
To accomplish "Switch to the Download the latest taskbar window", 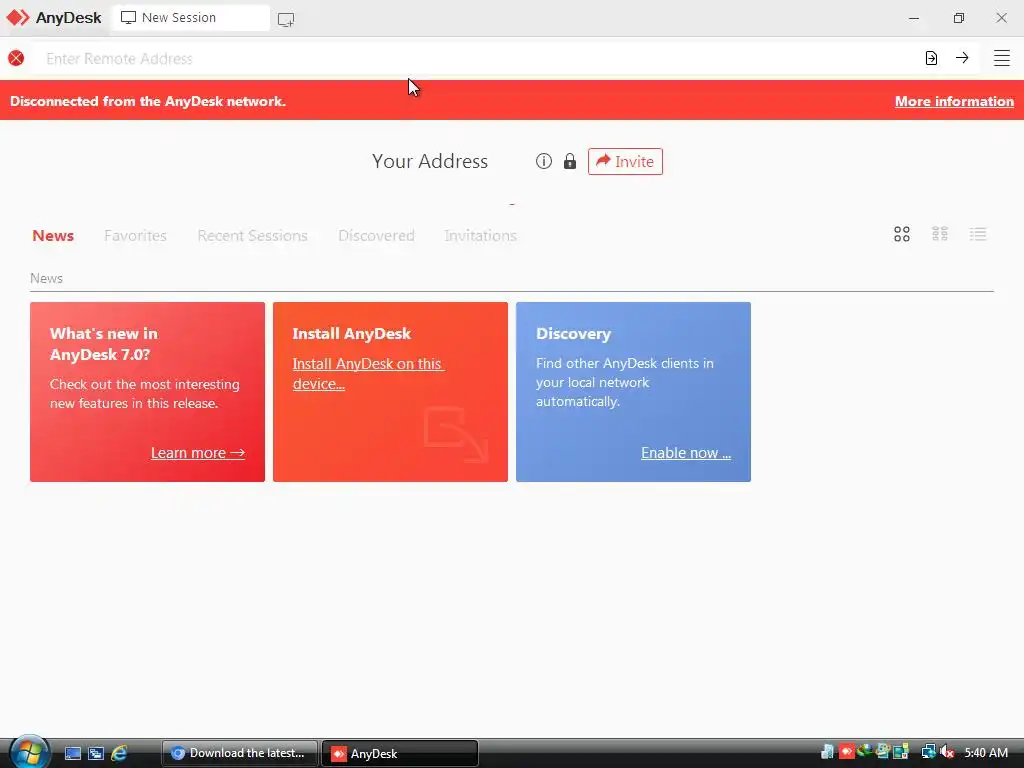I will coord(240,753).
